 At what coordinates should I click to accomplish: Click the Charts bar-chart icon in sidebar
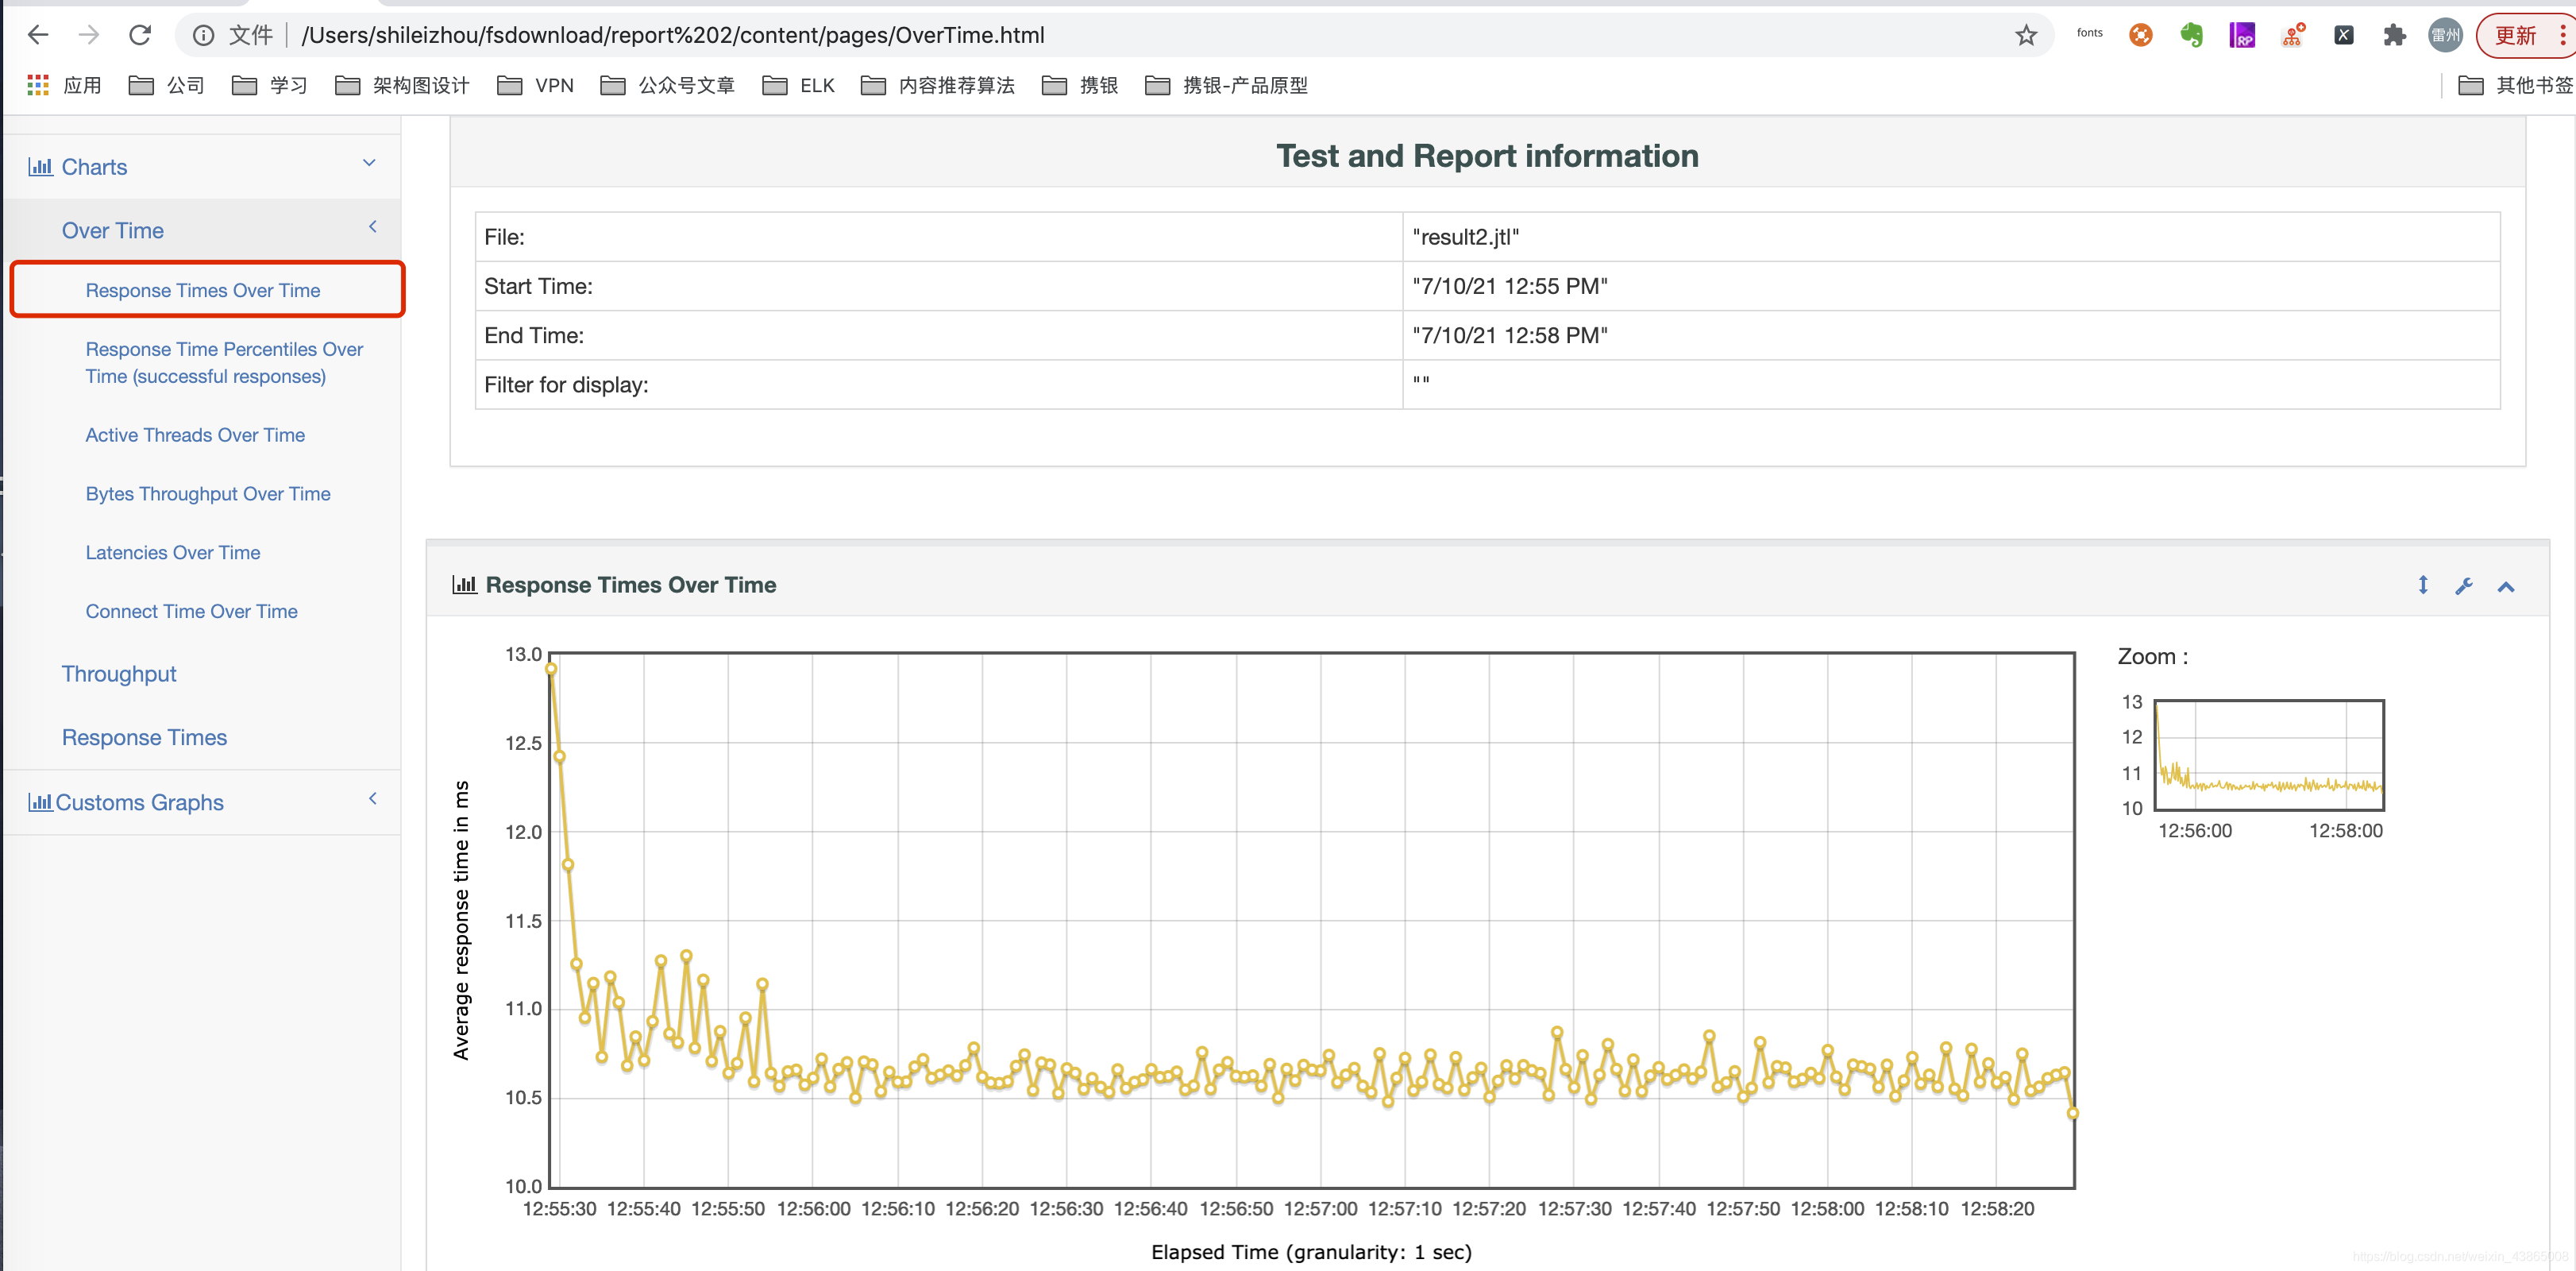40,166
